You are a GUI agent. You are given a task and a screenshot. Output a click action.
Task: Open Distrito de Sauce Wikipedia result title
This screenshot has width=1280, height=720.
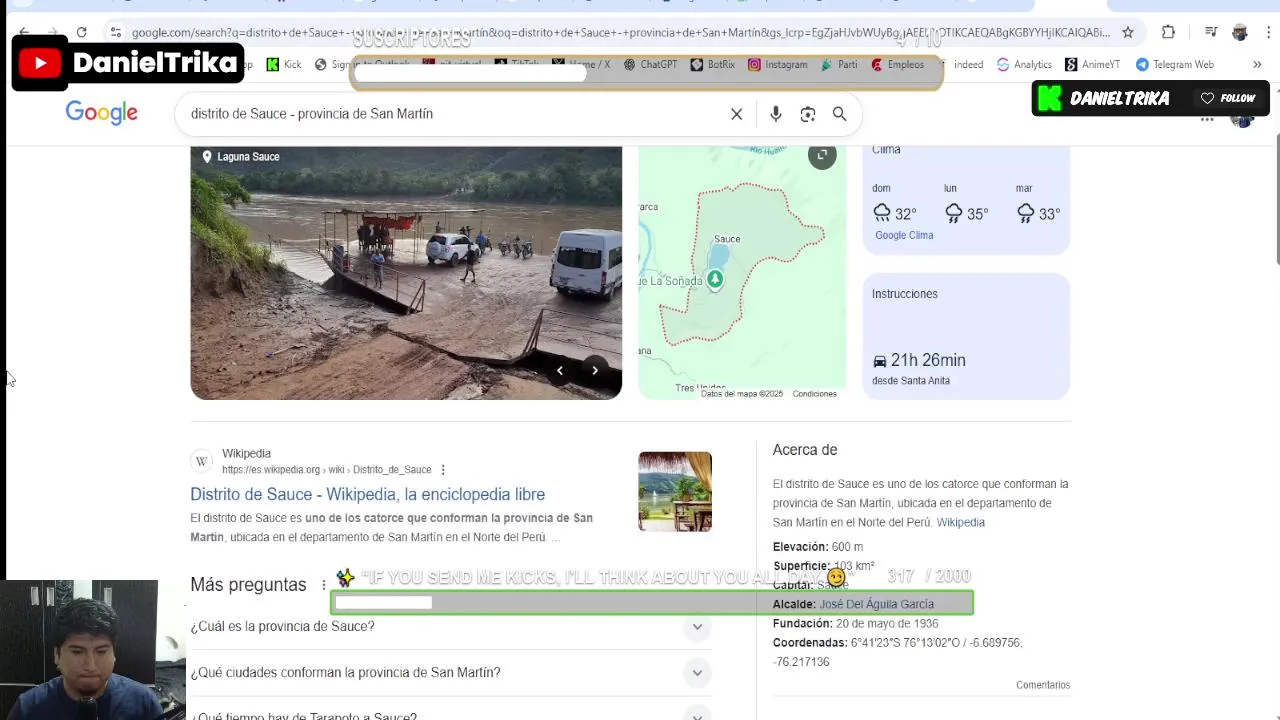[367, 494]
